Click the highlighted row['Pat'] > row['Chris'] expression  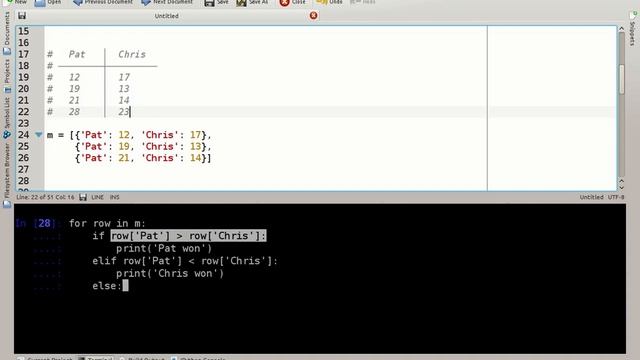click(x=188, y=236)
